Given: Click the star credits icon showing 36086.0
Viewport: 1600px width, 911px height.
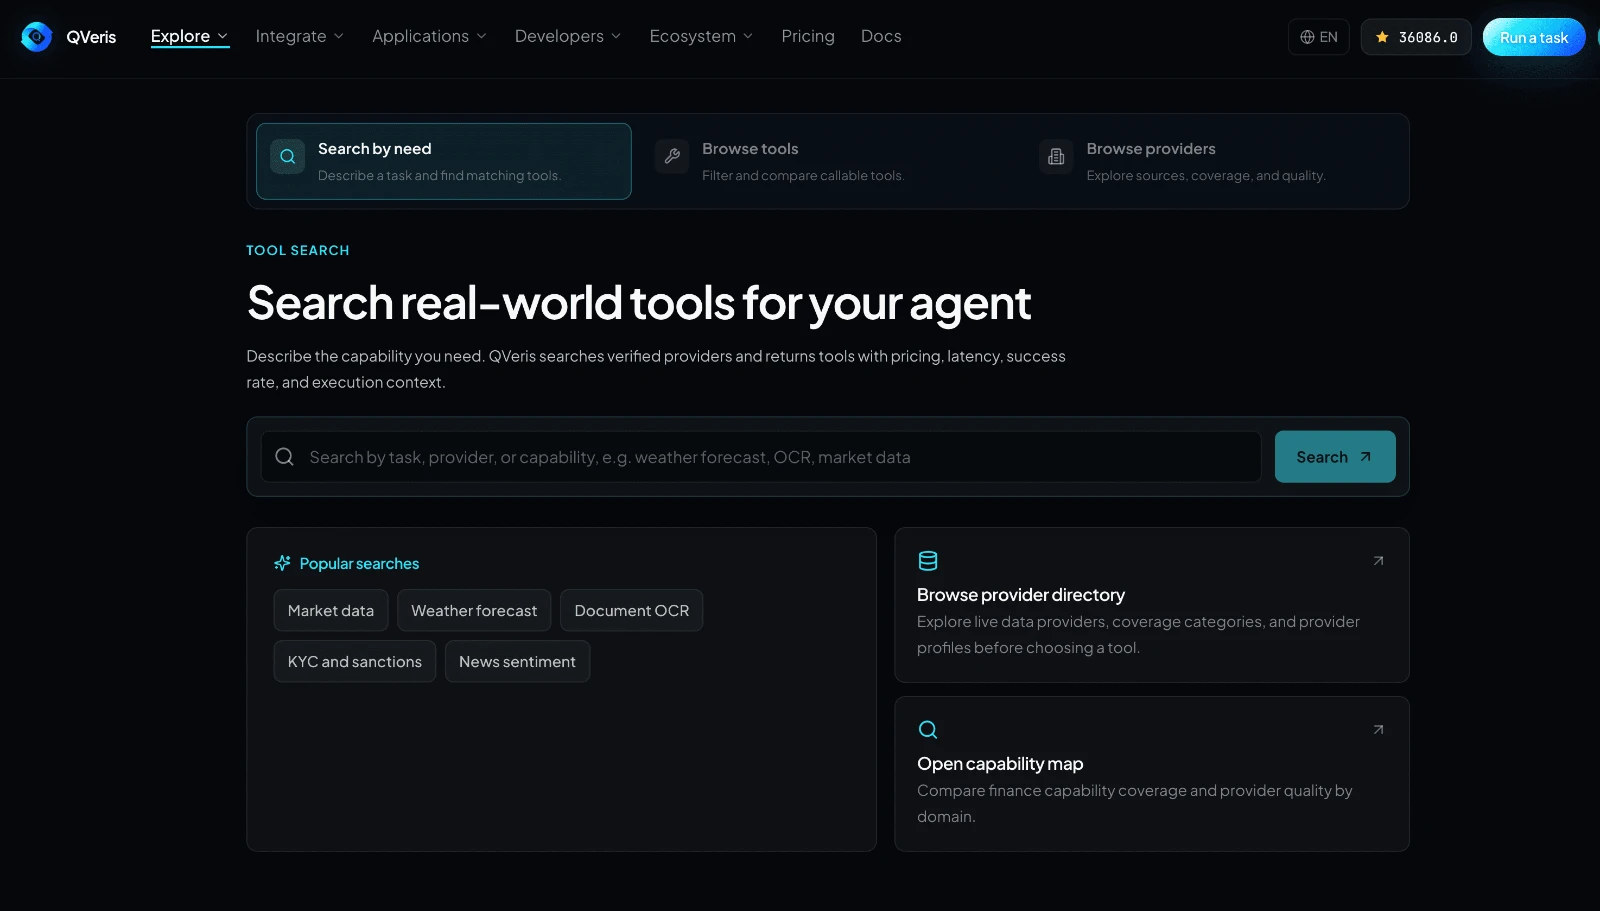Looking at the screenshot, I should (x=1382, y=37).
